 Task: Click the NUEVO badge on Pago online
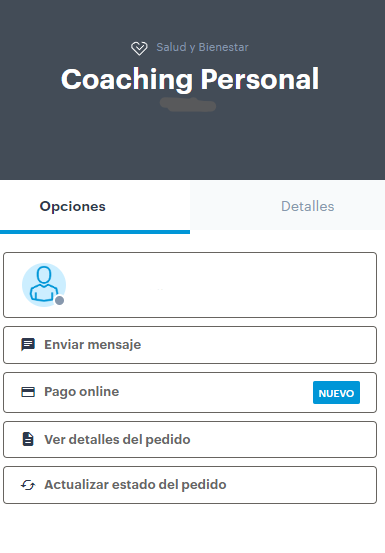pyautogui.click(x=336, y=393)
